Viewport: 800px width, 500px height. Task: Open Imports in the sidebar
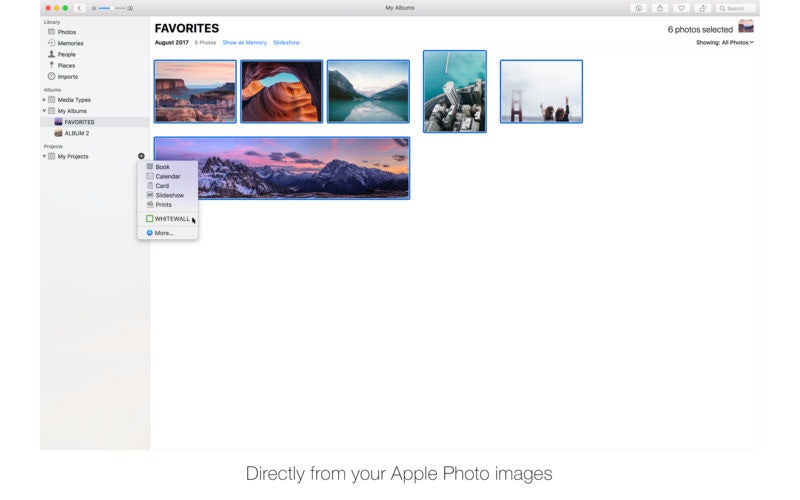click(67, 77)
